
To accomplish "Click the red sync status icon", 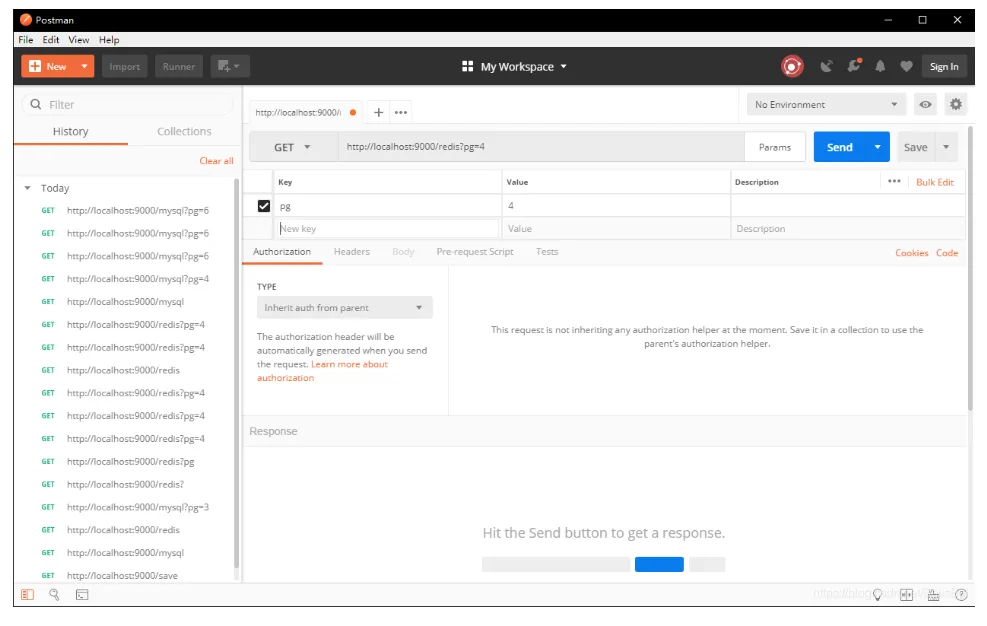I will pos(792,66).
